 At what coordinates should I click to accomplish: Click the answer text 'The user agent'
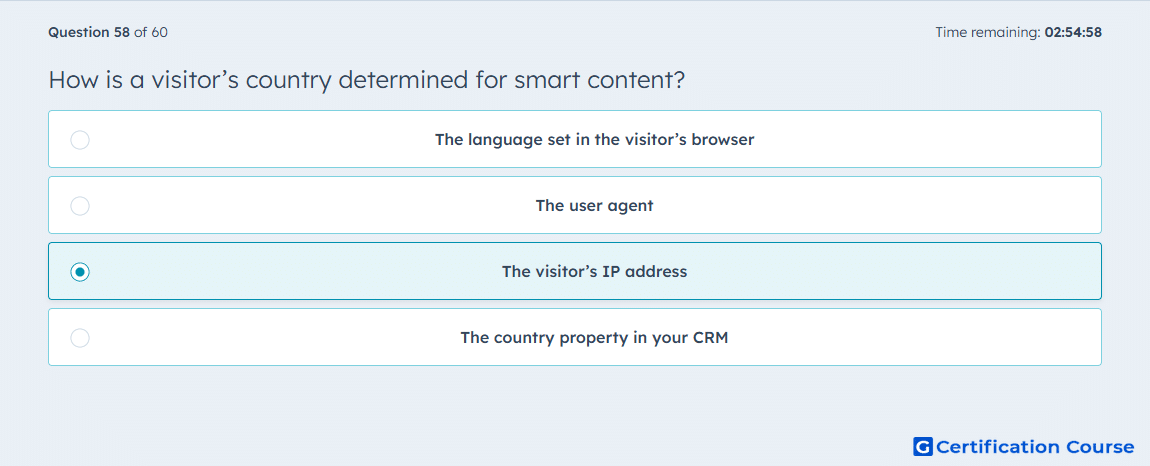coord(595,206)
